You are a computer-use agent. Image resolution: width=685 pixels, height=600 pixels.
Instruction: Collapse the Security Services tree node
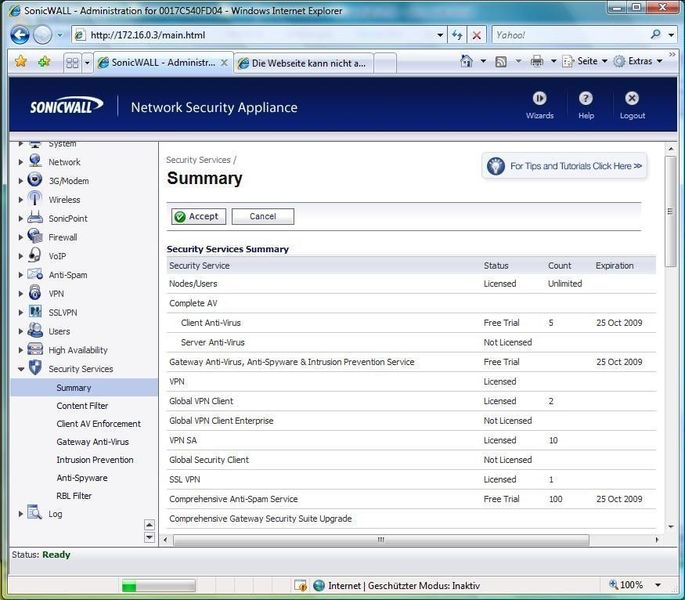click(x=21, y=369)
